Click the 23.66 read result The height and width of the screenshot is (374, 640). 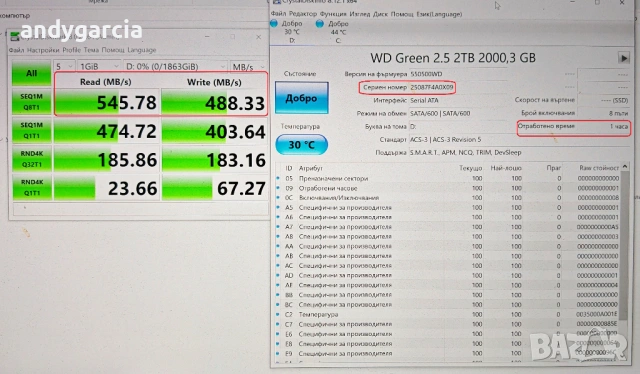click(107, 188)
